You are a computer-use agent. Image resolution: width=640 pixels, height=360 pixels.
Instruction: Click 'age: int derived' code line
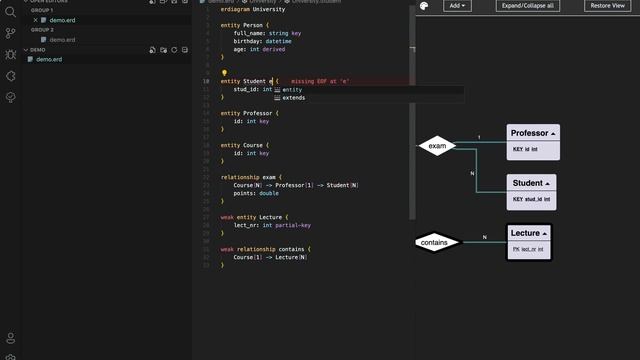259,49
